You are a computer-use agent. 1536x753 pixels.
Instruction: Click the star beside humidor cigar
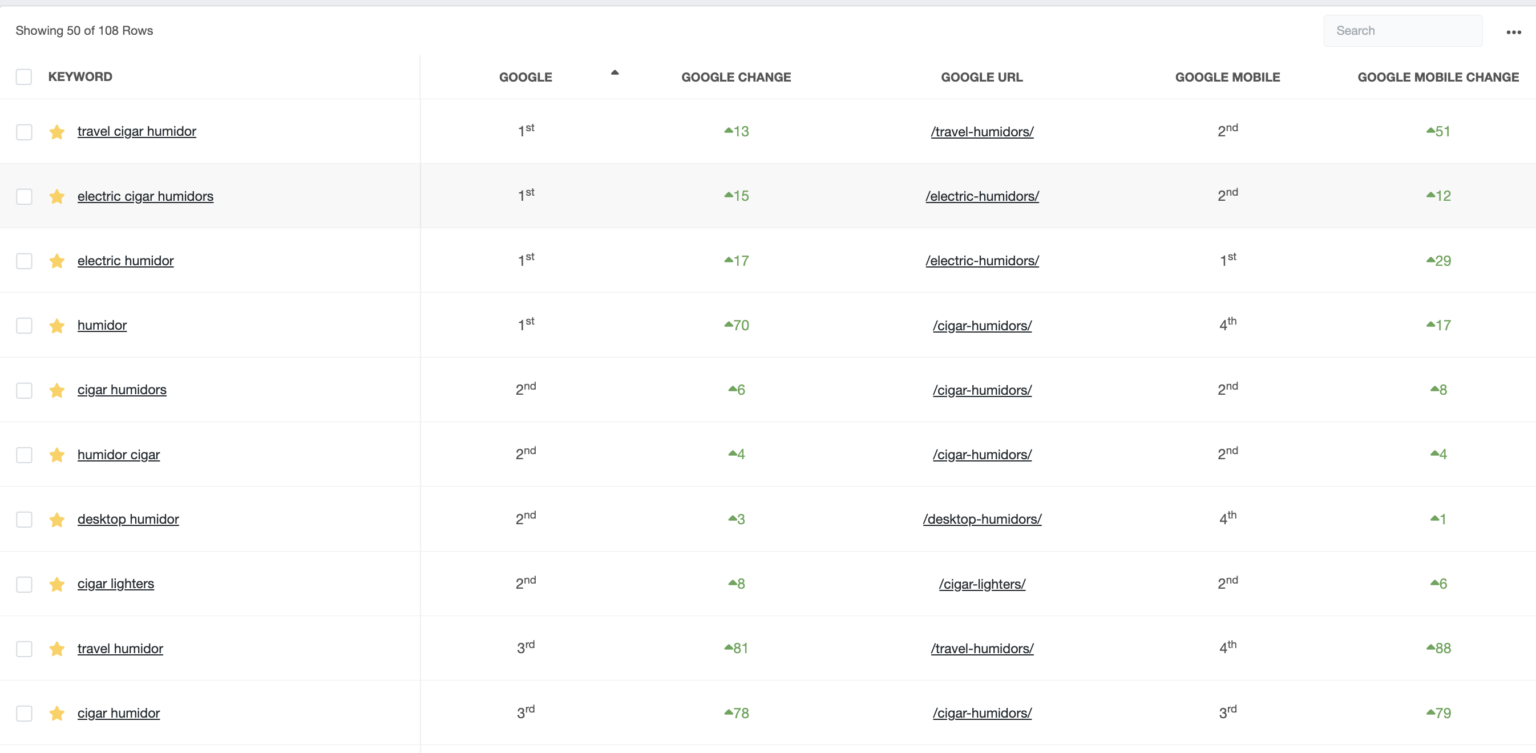[x=57, y=455]
